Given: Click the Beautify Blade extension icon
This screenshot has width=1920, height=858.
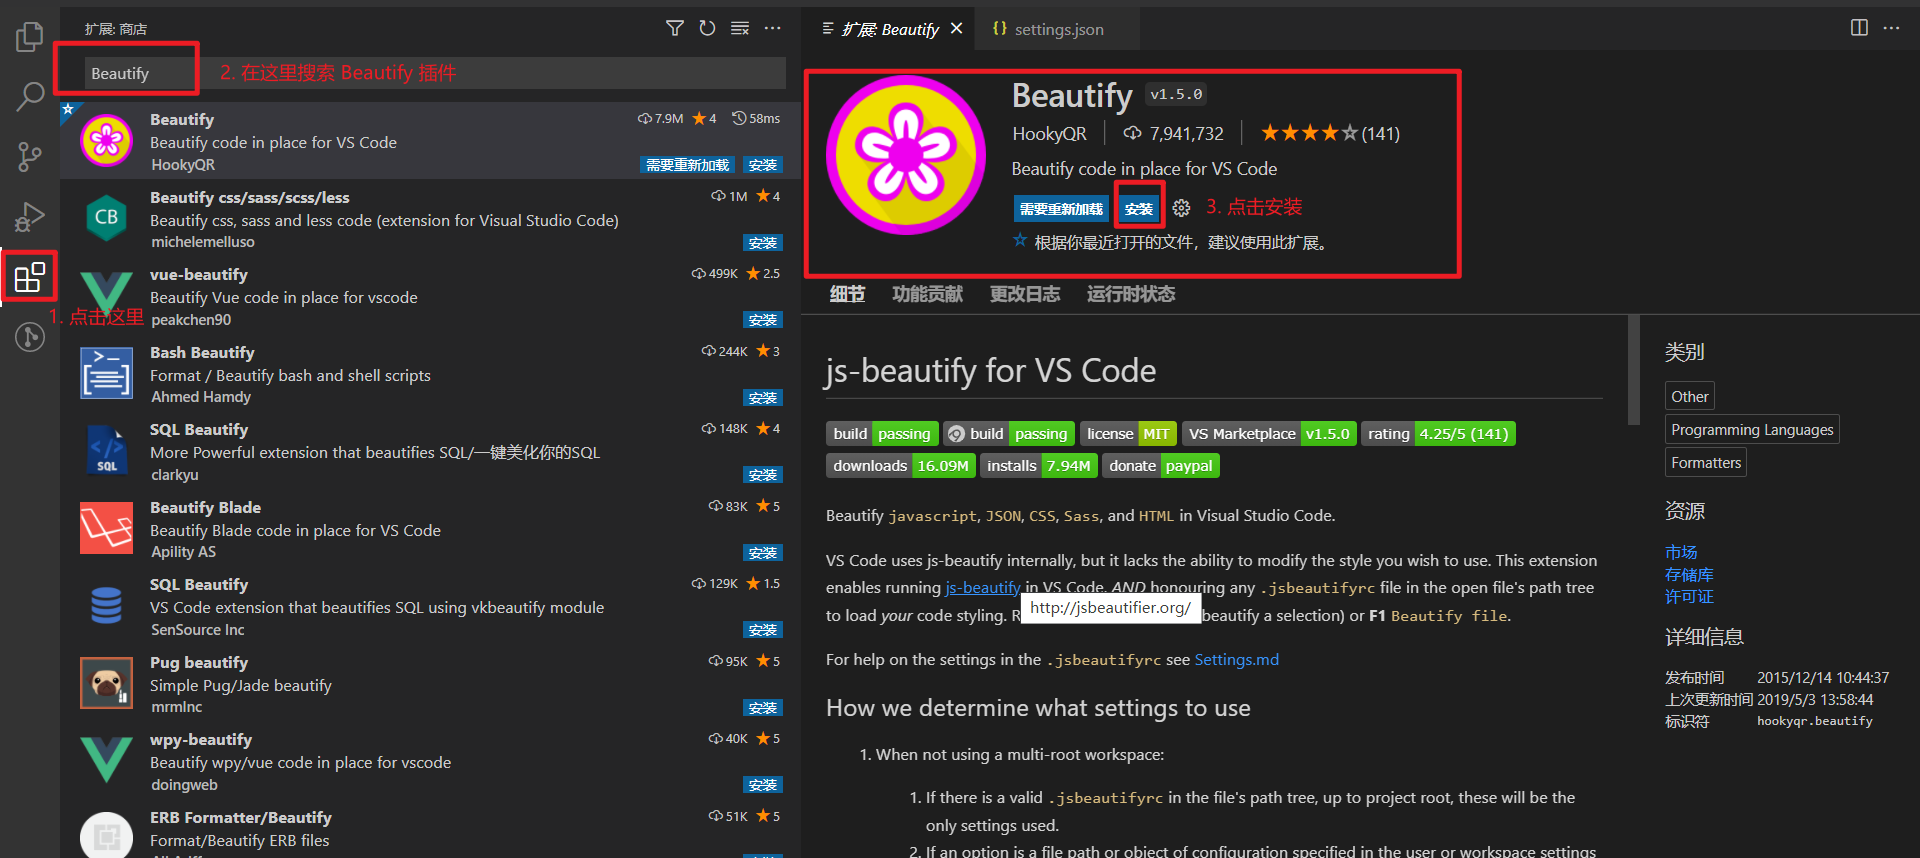Looking at the screenshot, I should pyautogui.click(x=107, y=527).
